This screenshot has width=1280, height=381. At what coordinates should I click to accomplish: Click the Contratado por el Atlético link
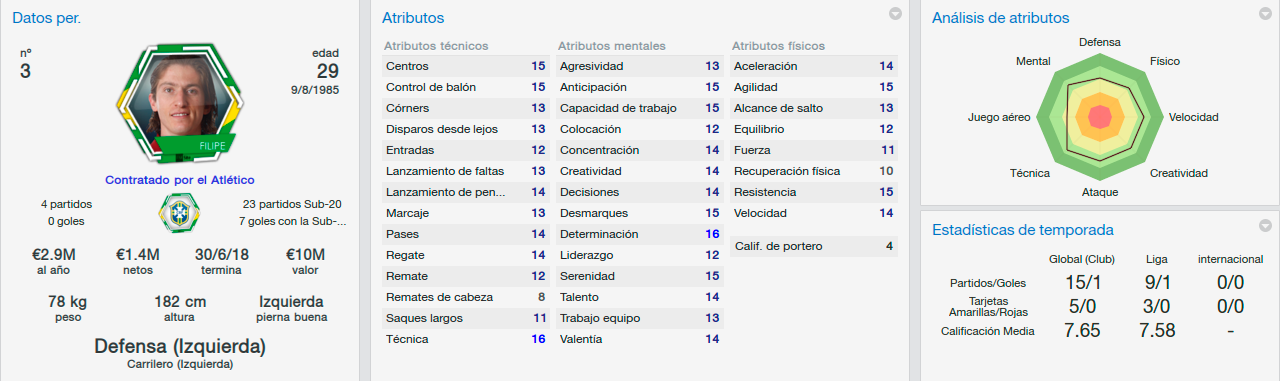[179, 179]
